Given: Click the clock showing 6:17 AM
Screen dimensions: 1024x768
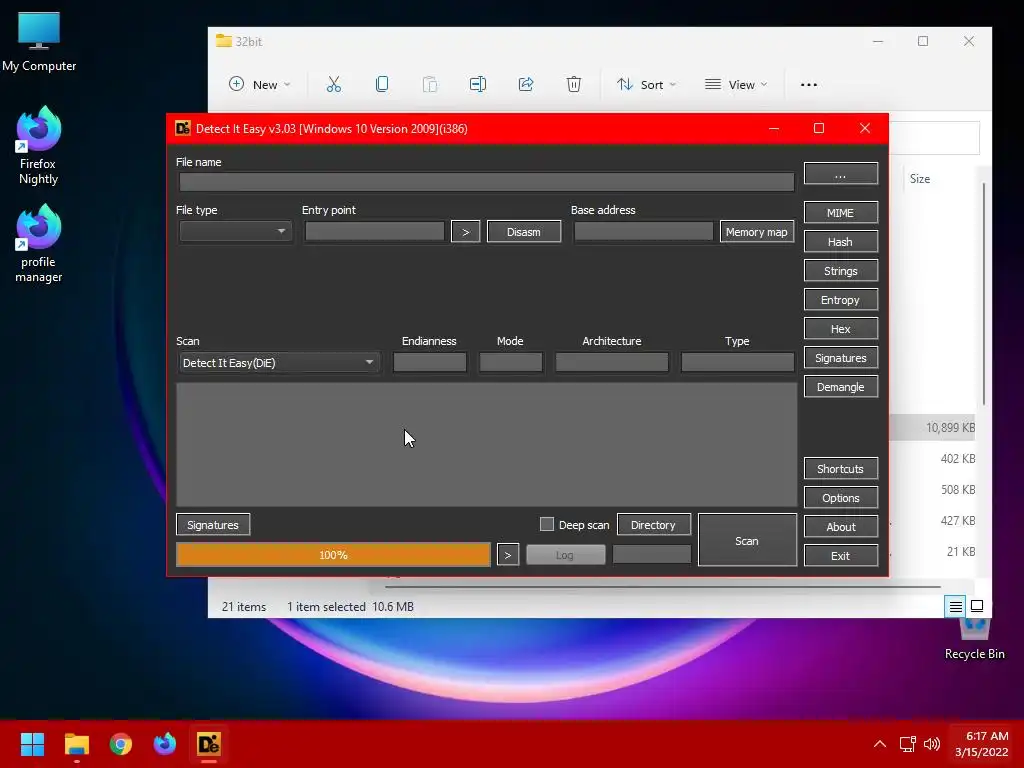Looking at the screenshot, I should pyautogui.click(x=987, y=736).
